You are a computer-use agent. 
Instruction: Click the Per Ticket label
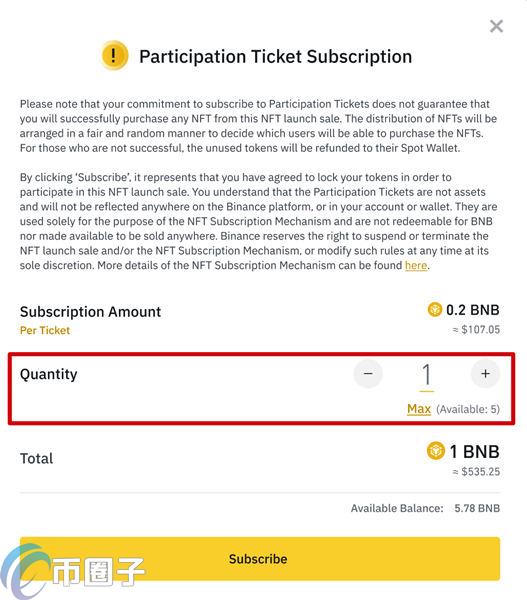pos(45,330)
